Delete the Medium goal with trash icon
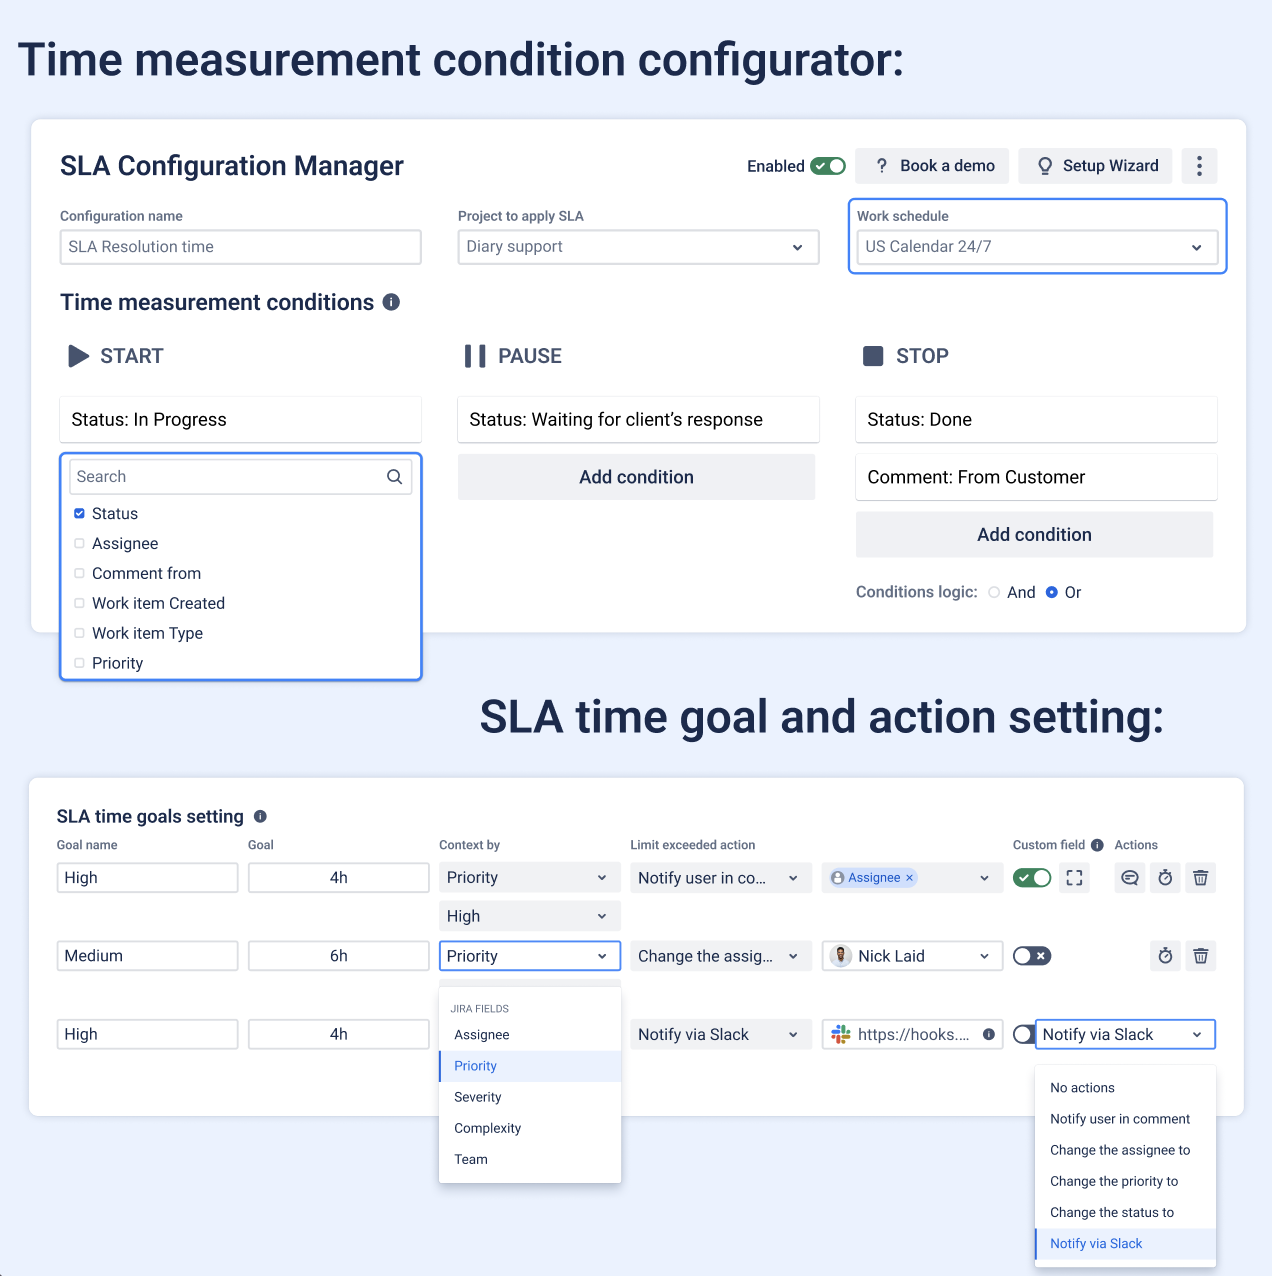Image resolution: width=1272 pixels, height=1276 pixels. coord(1201,956)
